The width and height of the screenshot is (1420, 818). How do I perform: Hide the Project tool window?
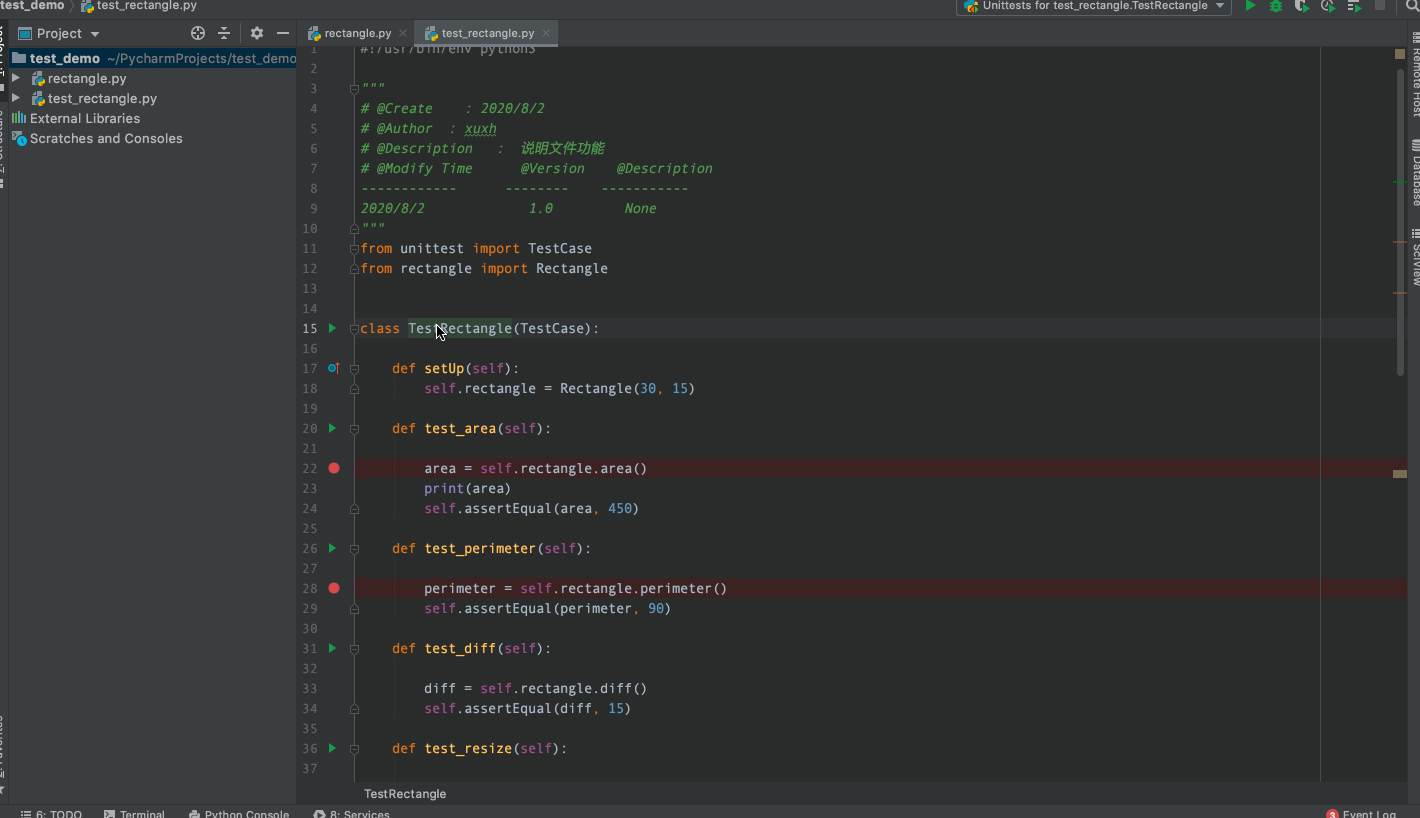pos(283,33)
